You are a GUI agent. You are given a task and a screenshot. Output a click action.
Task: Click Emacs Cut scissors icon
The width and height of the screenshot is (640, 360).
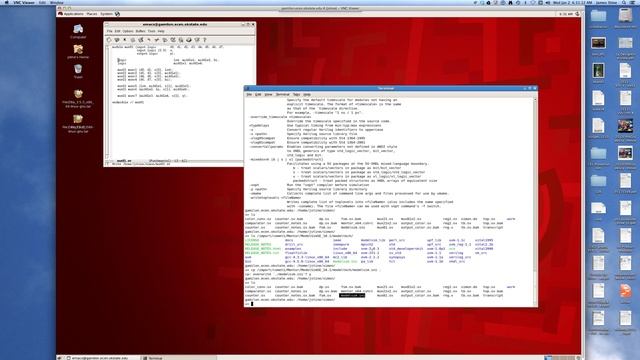157,40
